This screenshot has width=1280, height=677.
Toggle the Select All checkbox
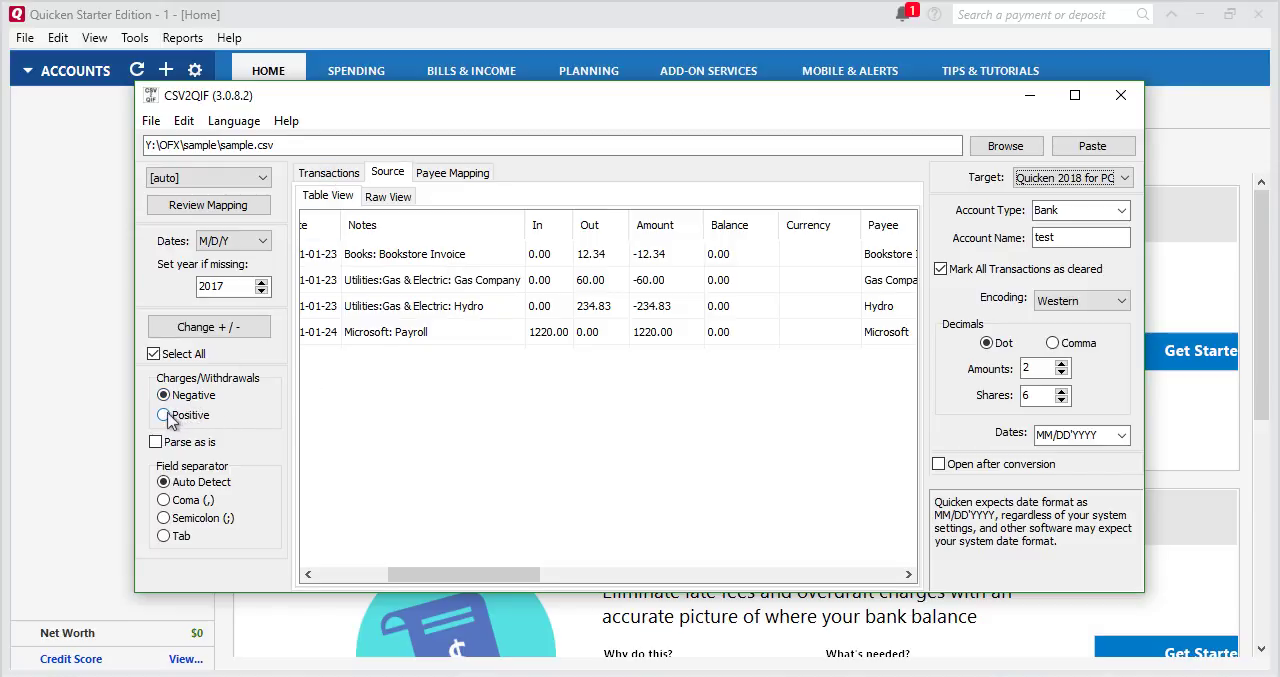(153, 354)
